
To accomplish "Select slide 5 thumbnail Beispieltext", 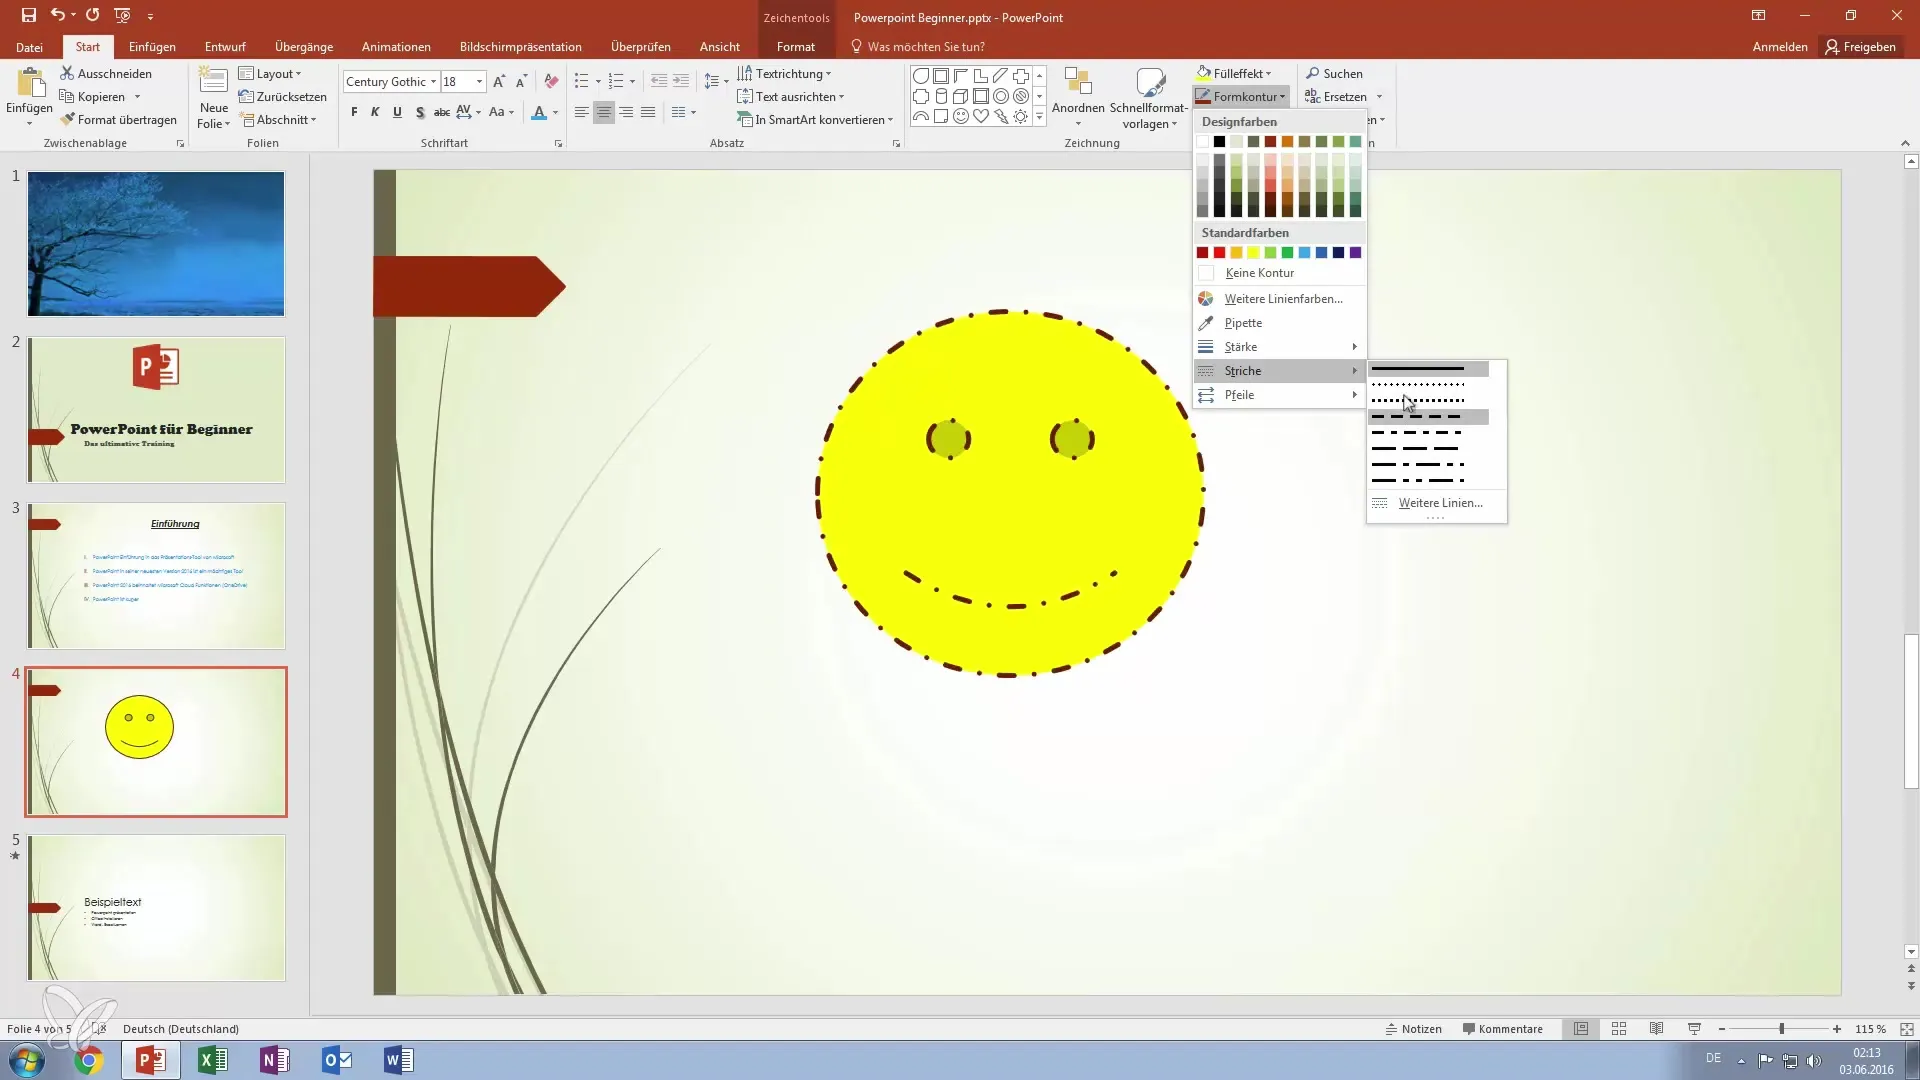I will pyautogui.click(x=156, y=908).
